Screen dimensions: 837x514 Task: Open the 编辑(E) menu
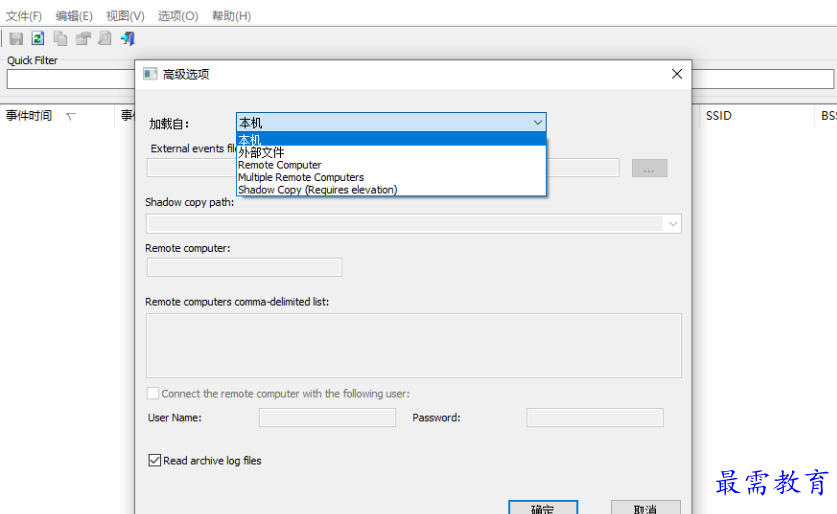74,16
